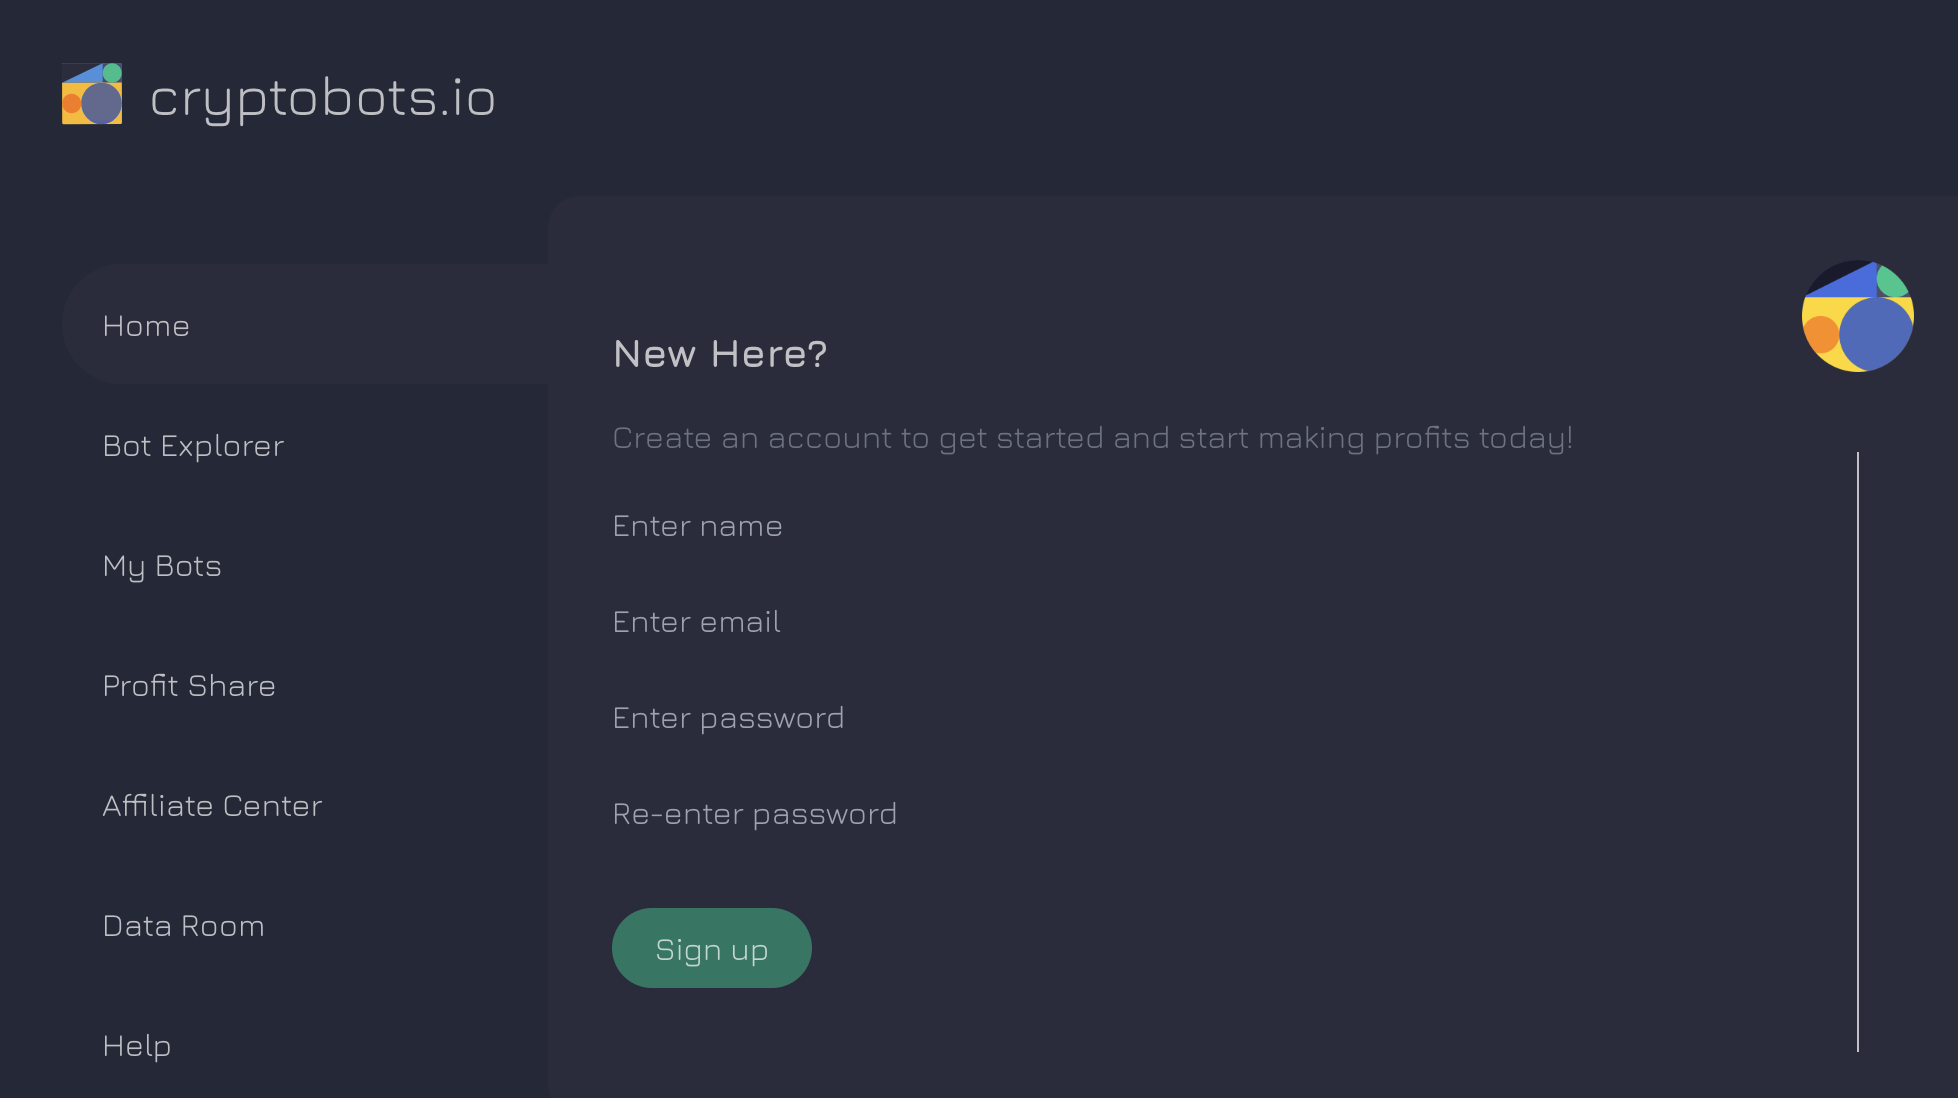This screenshot has width=1958, height=1098.
Task: Submit the registration form with Sign up
Action: pyautogui.click(x=712, y=948)
